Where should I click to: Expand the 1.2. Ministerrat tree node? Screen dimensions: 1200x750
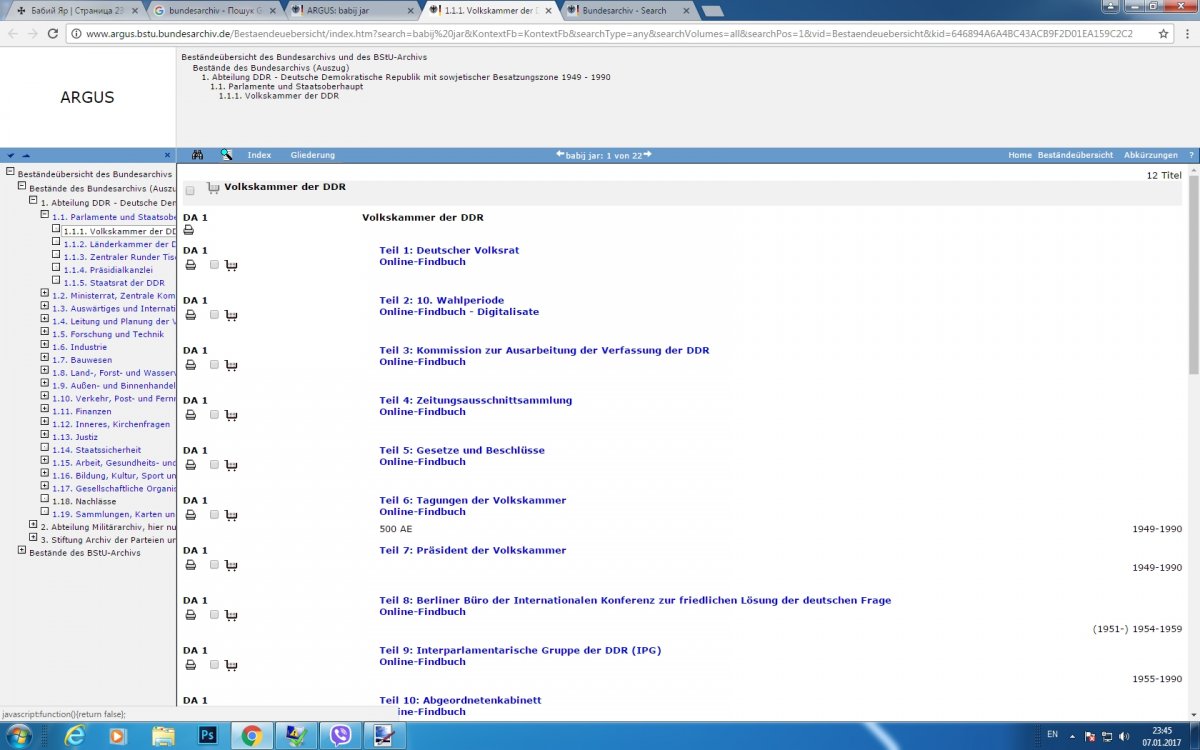click(44, 293)
